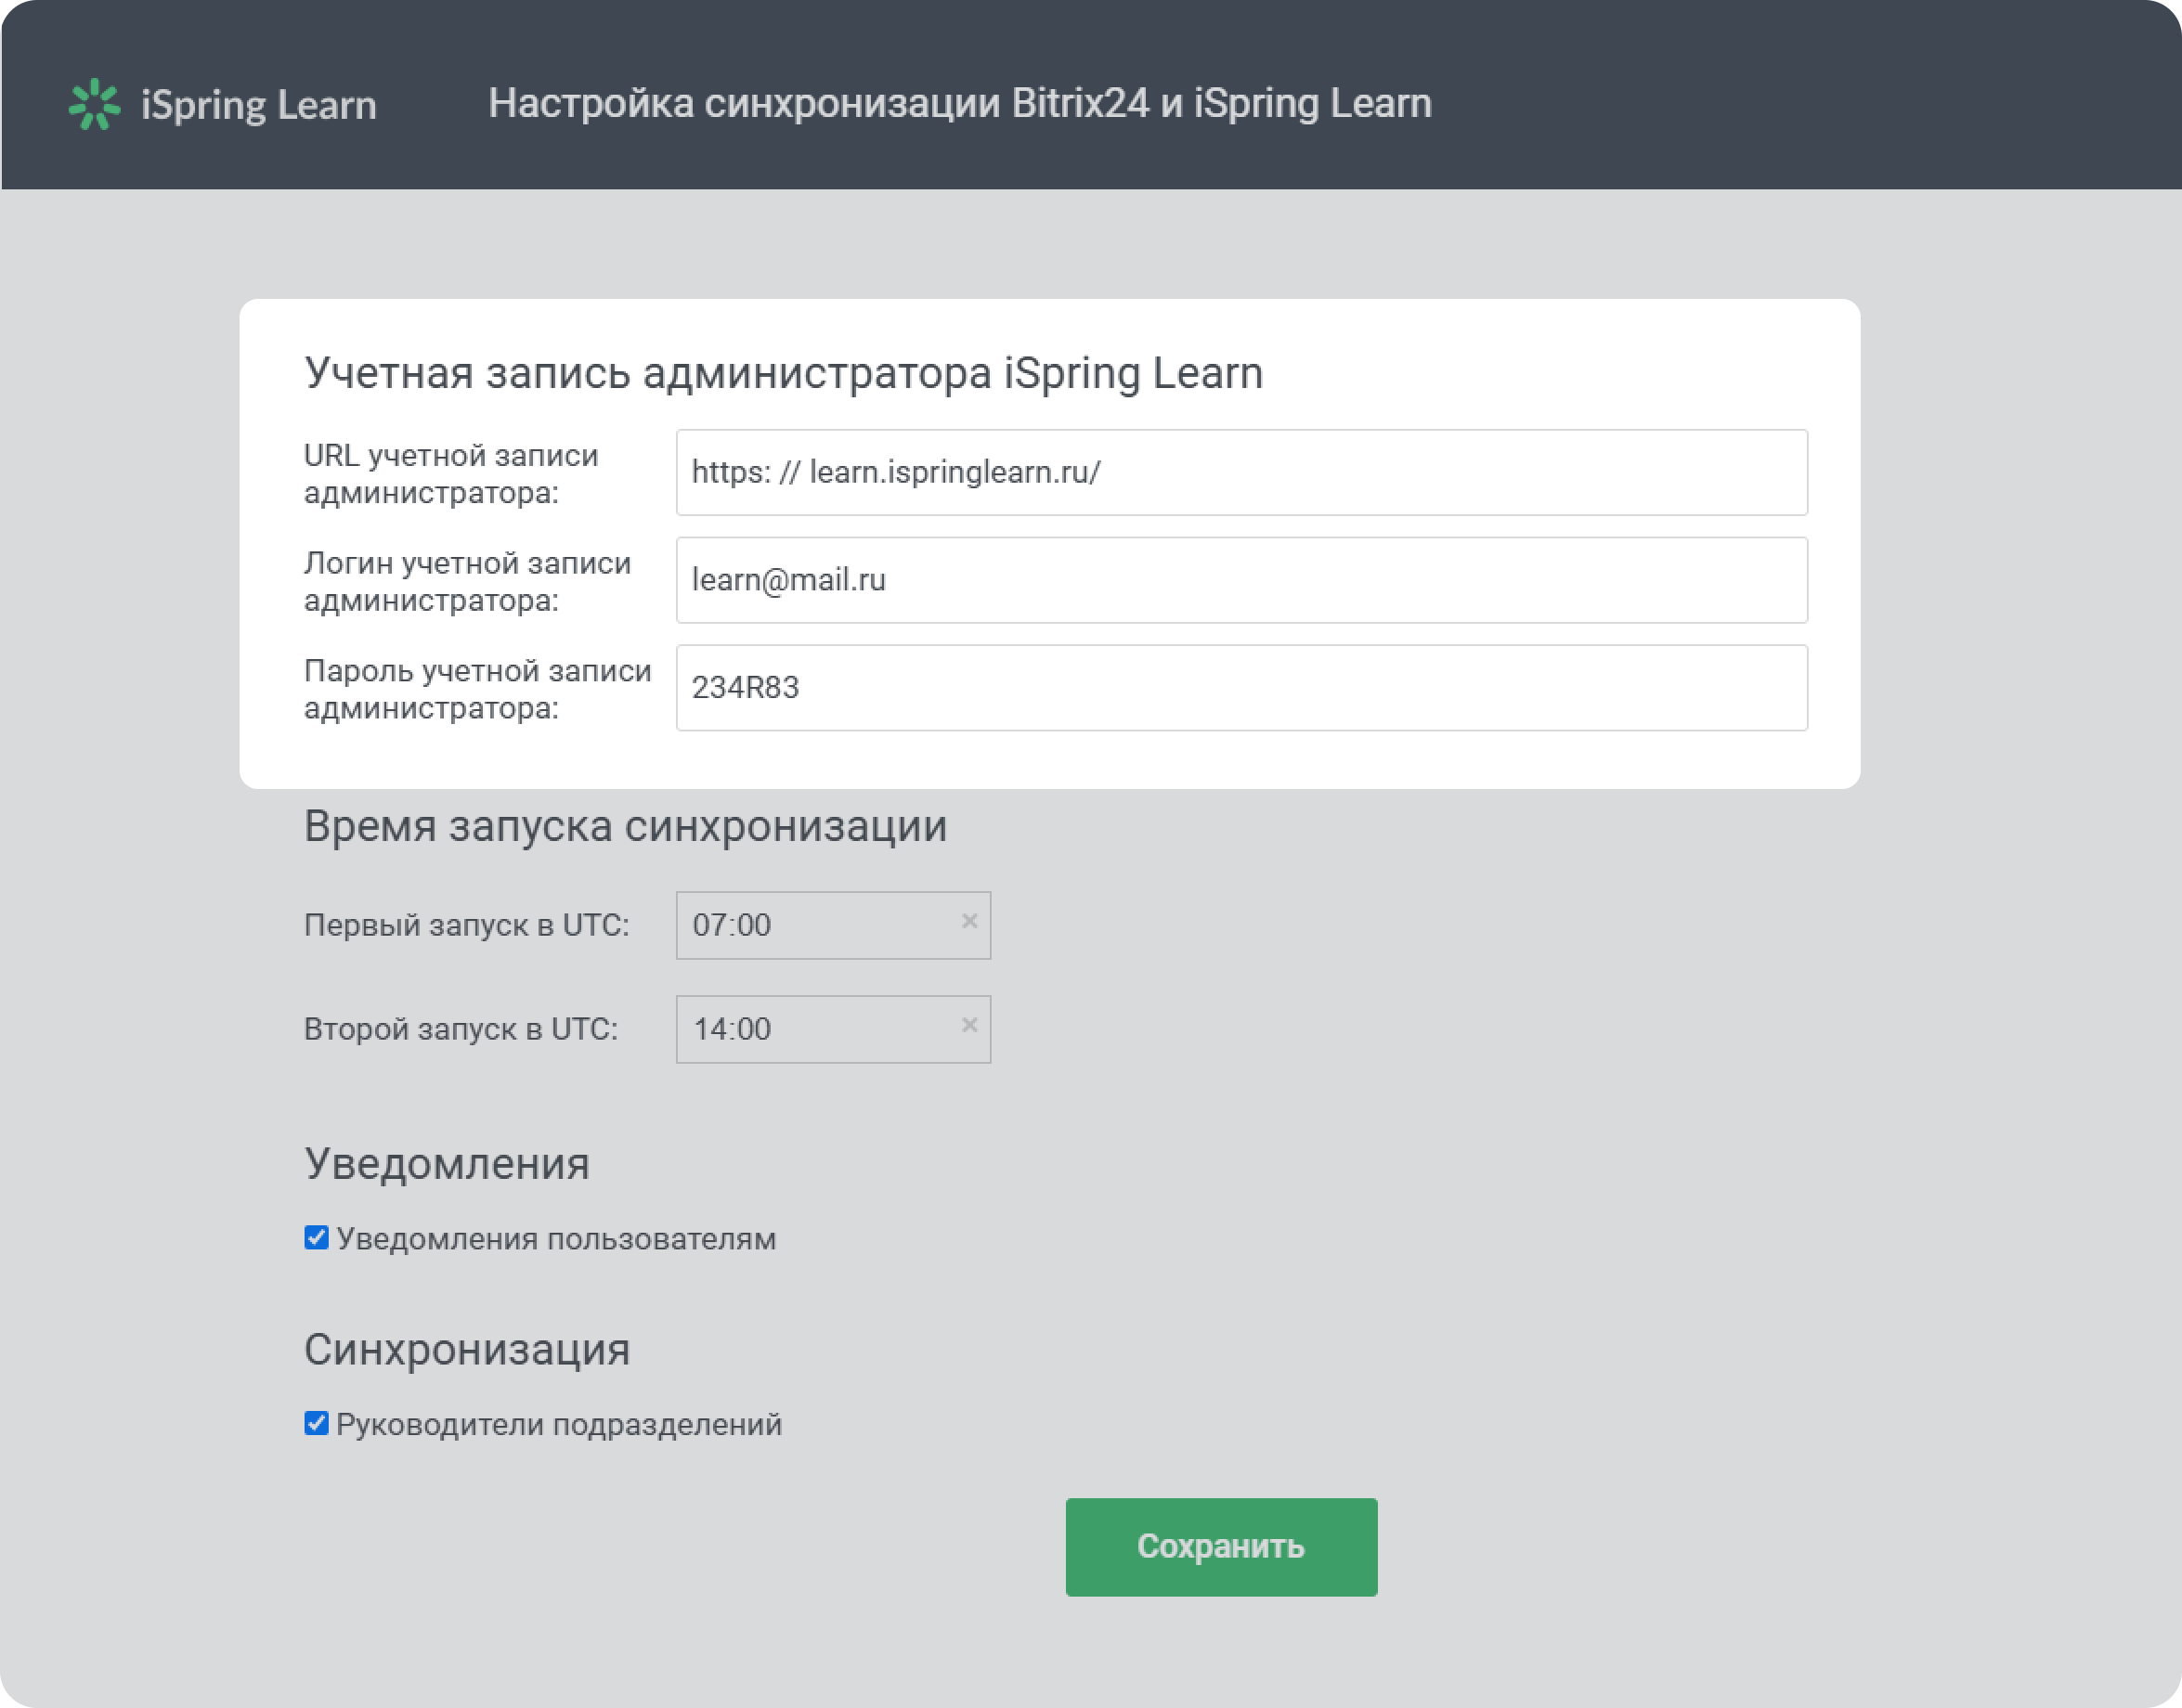2182x1708 pixels.
Task: Clear the first launch time 07:00
Action: click(x=969, y=921)
